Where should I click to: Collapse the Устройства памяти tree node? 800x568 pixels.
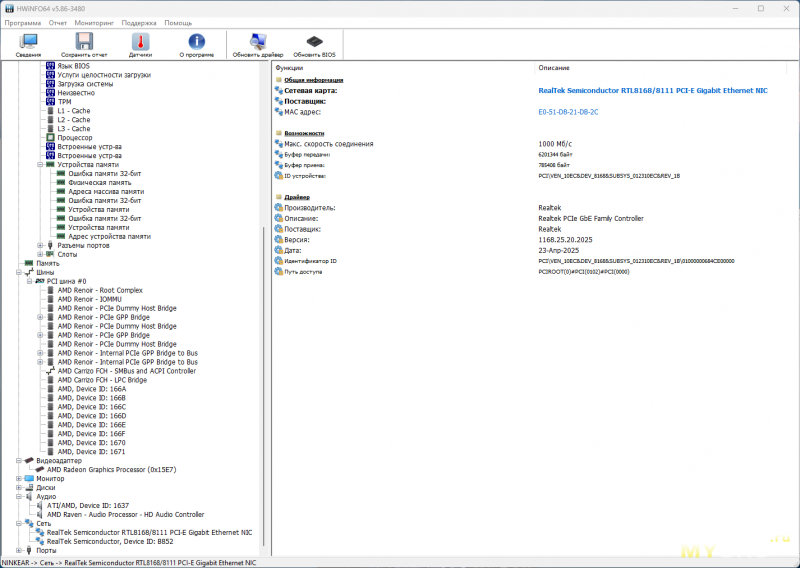click(40, 165)
